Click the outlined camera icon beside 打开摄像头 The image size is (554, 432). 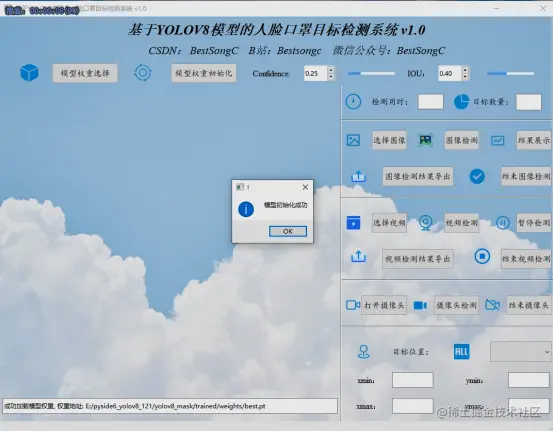pos(353,305)
